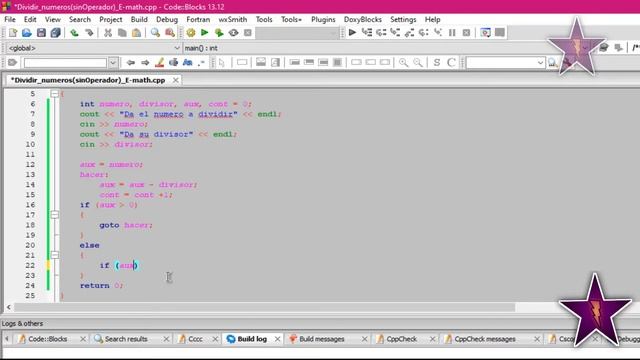Open the Plugins menu
This screenshot has height=360, width=640.
[323, 20]
